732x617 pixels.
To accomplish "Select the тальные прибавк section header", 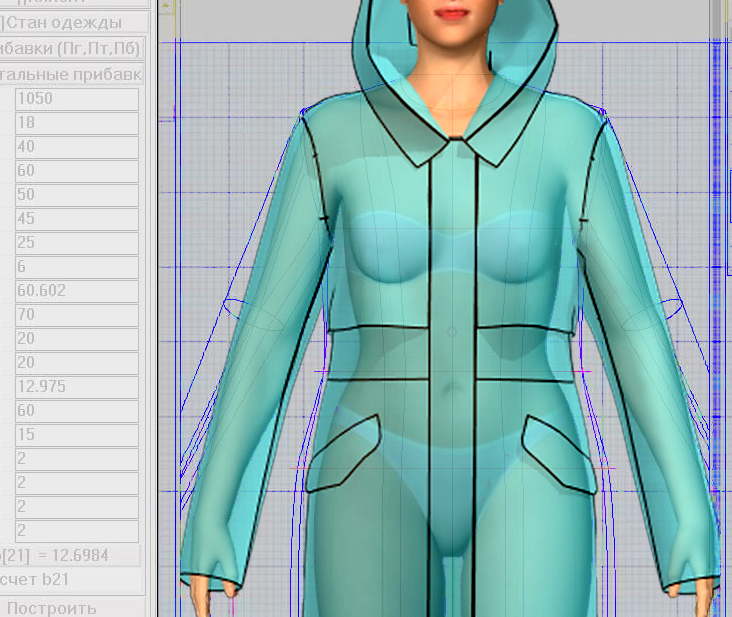I will pos(71,74).
